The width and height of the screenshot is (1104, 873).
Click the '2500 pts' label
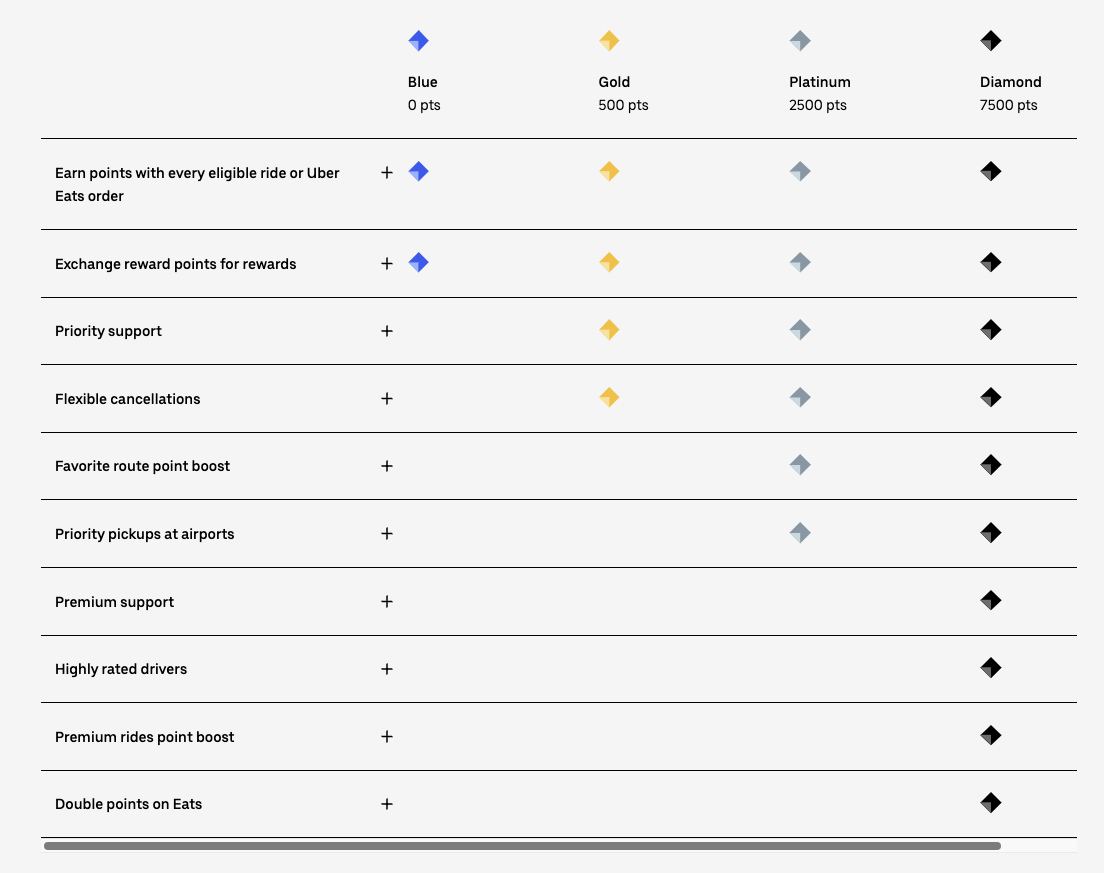(x=817, y=105)
